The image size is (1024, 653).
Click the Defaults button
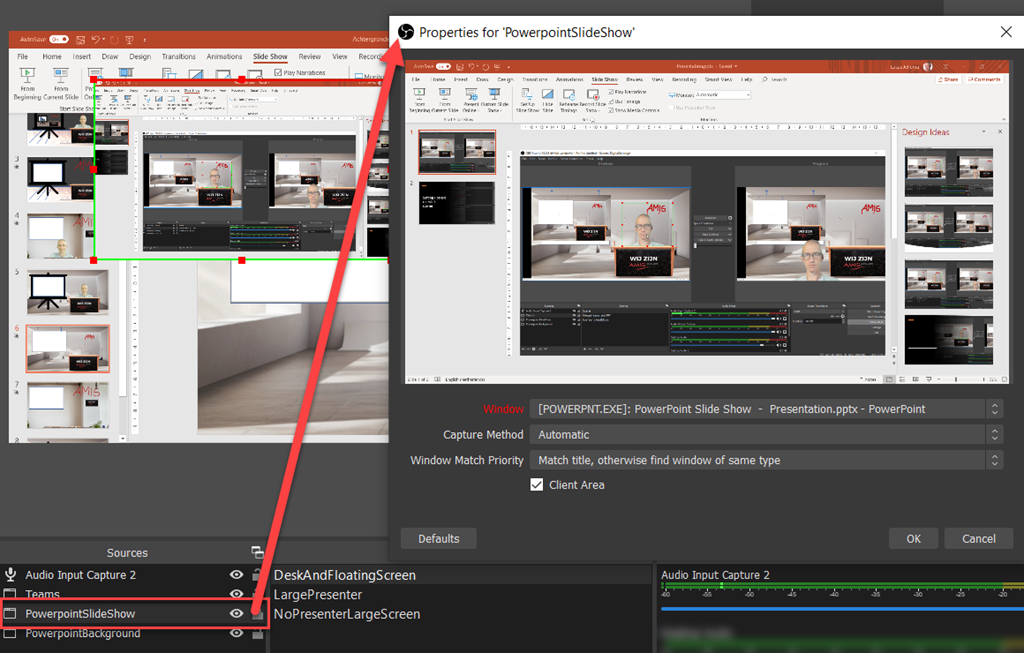tap(438, 539)
